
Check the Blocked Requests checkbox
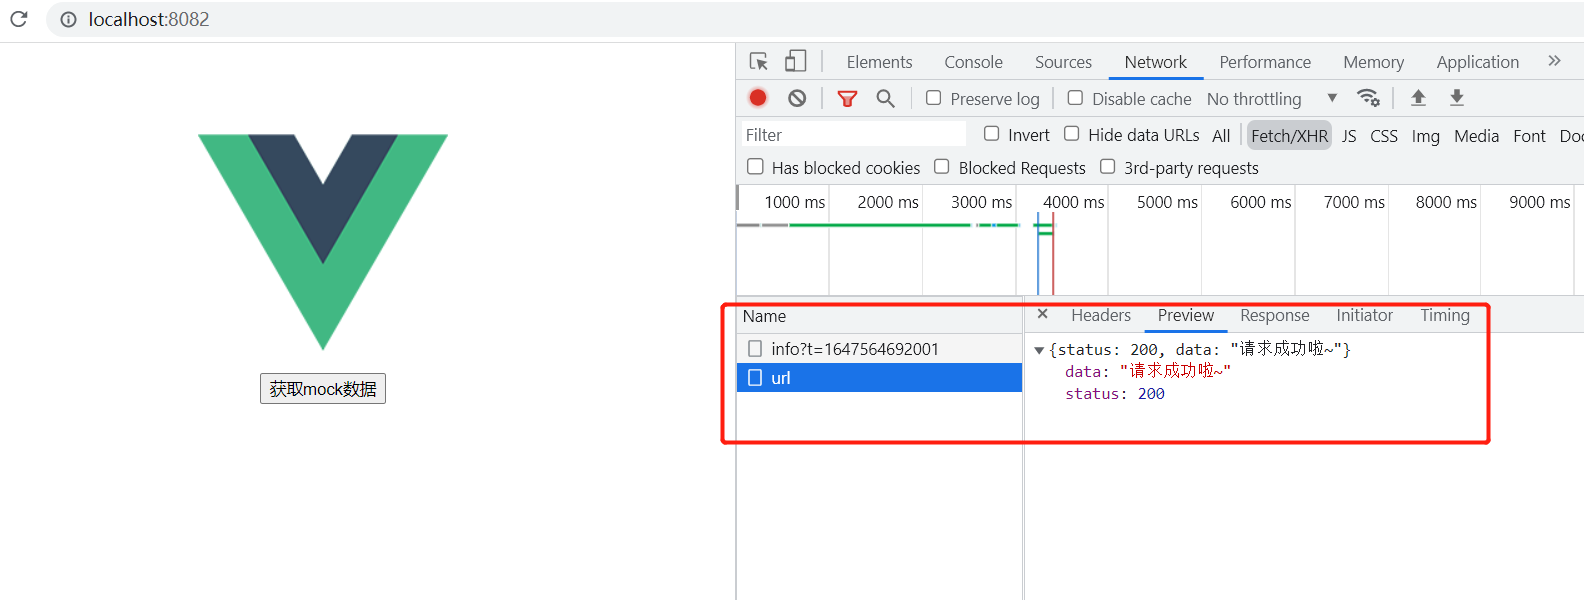point(941,167)
